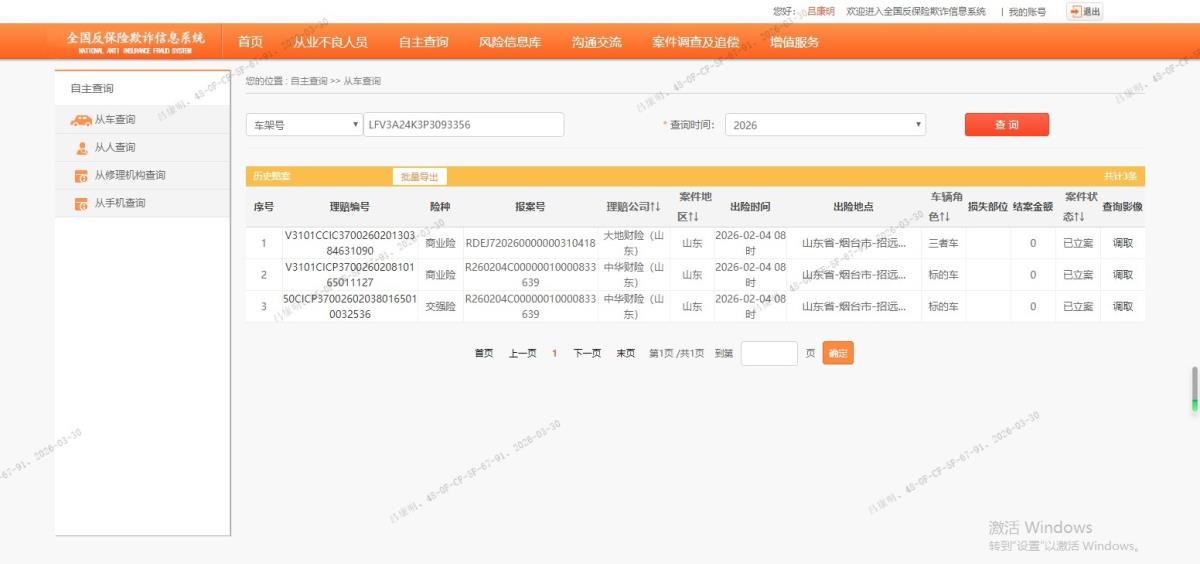Click the green page scrollbar thumb

click(1194, 388)
